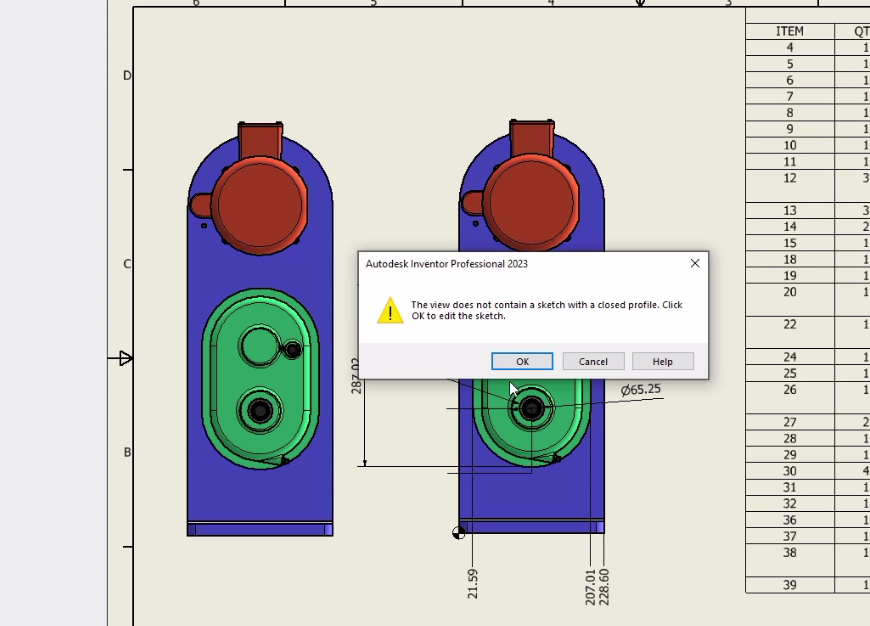870x626 pixels.
Task: Select the 287.02 vertical dimension
Action: click(x=356, y=376)
